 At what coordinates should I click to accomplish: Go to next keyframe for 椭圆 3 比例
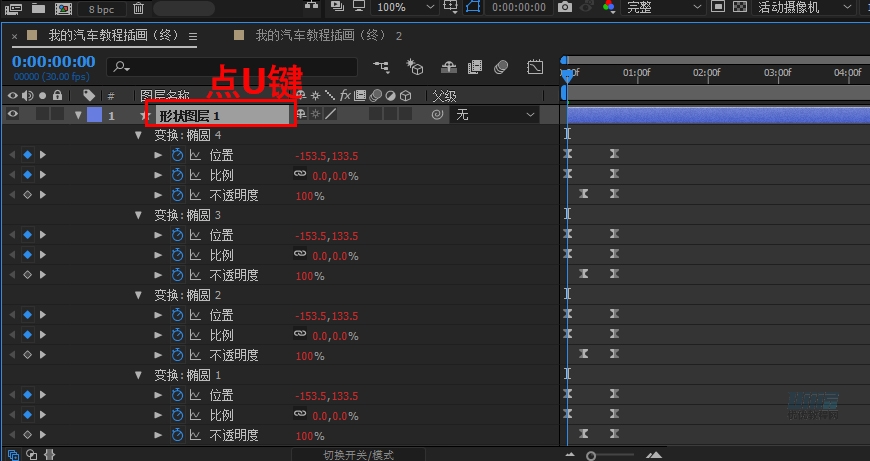tap(43, 255)
